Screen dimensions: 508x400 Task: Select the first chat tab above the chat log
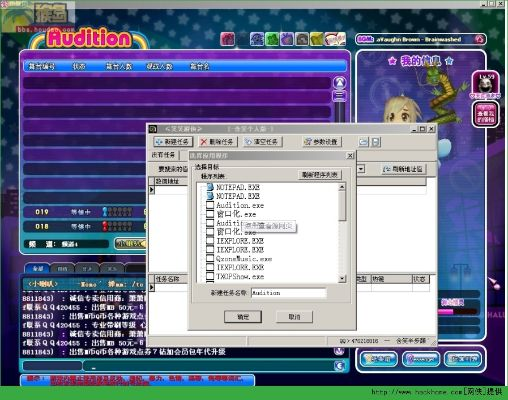coord(37,268)
